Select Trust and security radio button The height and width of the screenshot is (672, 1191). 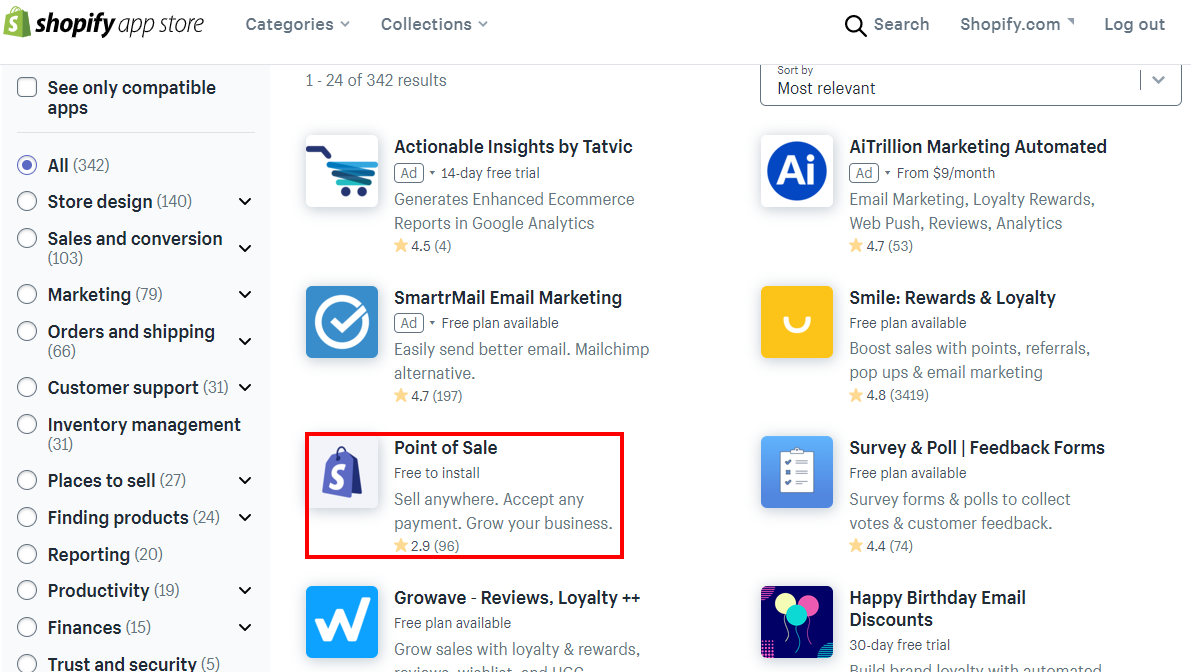27,663
